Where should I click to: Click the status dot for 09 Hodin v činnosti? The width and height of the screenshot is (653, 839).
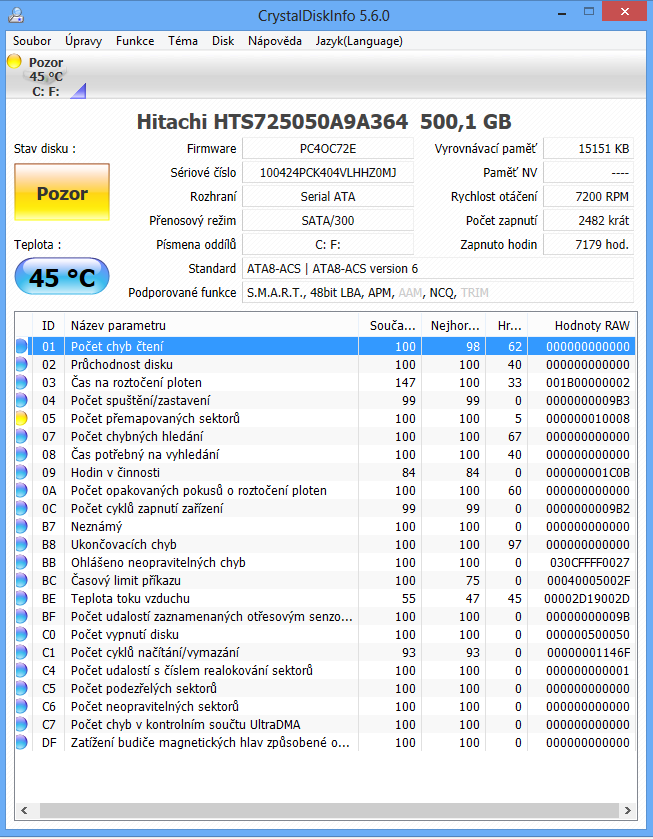coord(21,472)
